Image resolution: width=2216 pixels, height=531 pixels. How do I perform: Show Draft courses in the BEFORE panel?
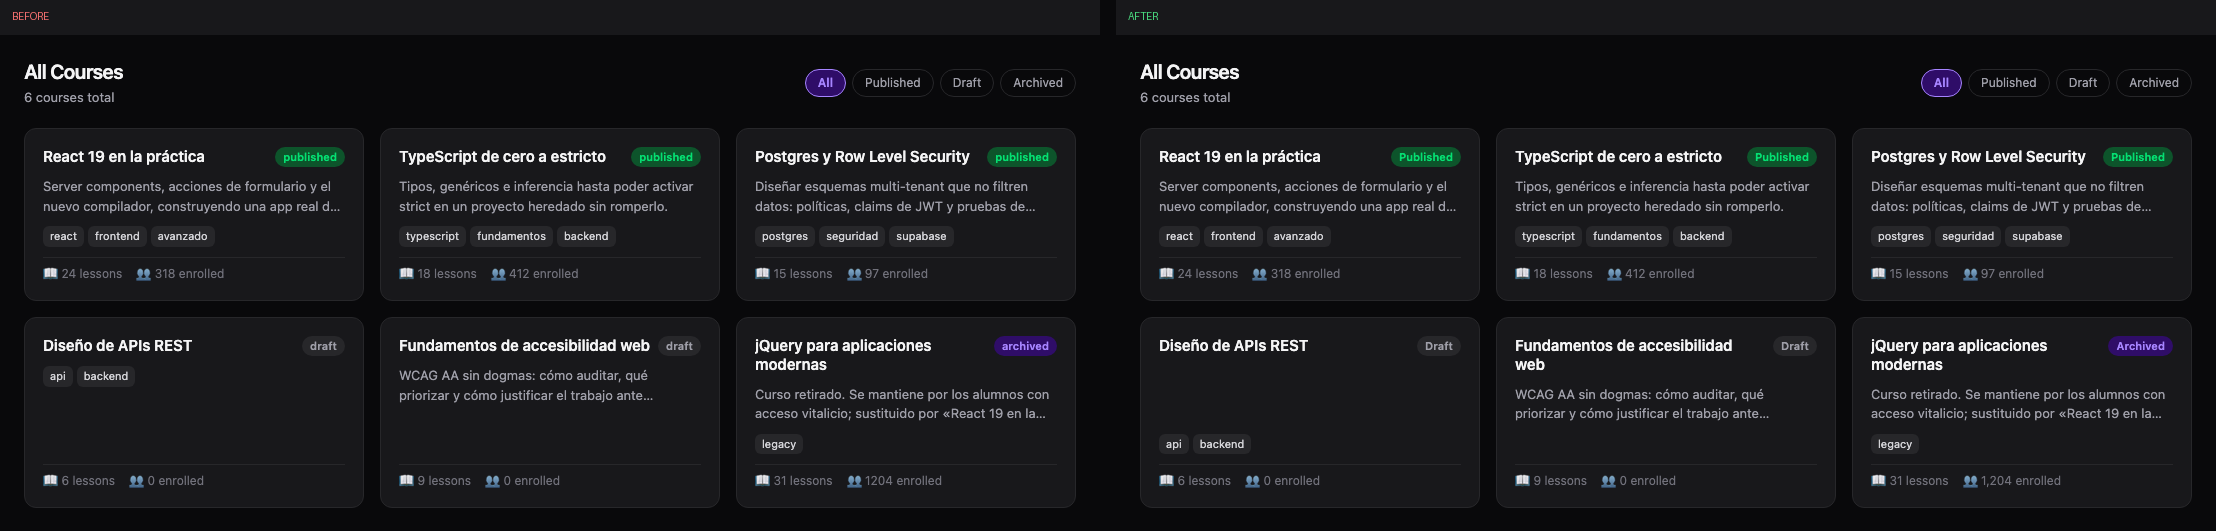coord(966,83)
